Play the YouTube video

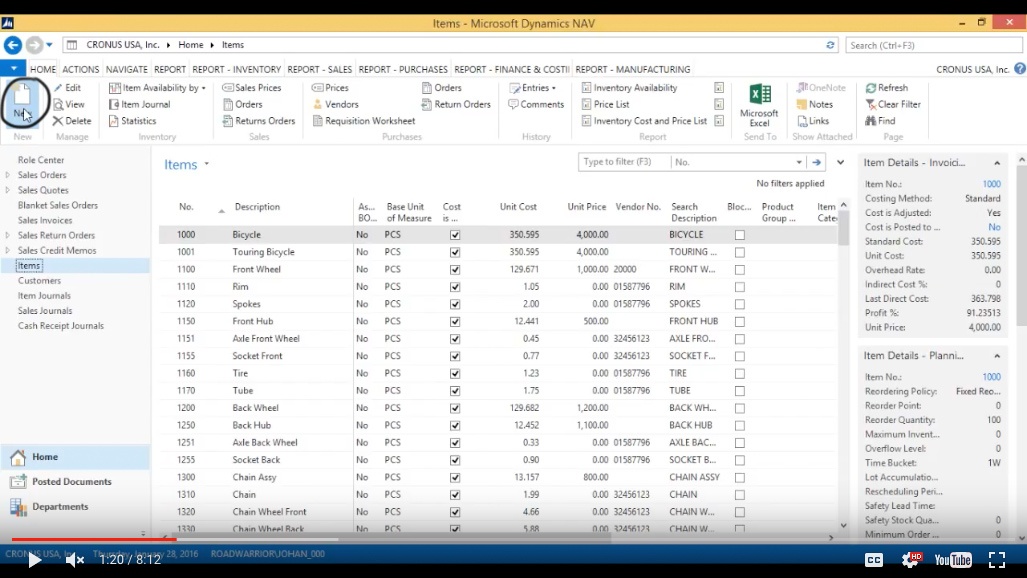(34, 560)
